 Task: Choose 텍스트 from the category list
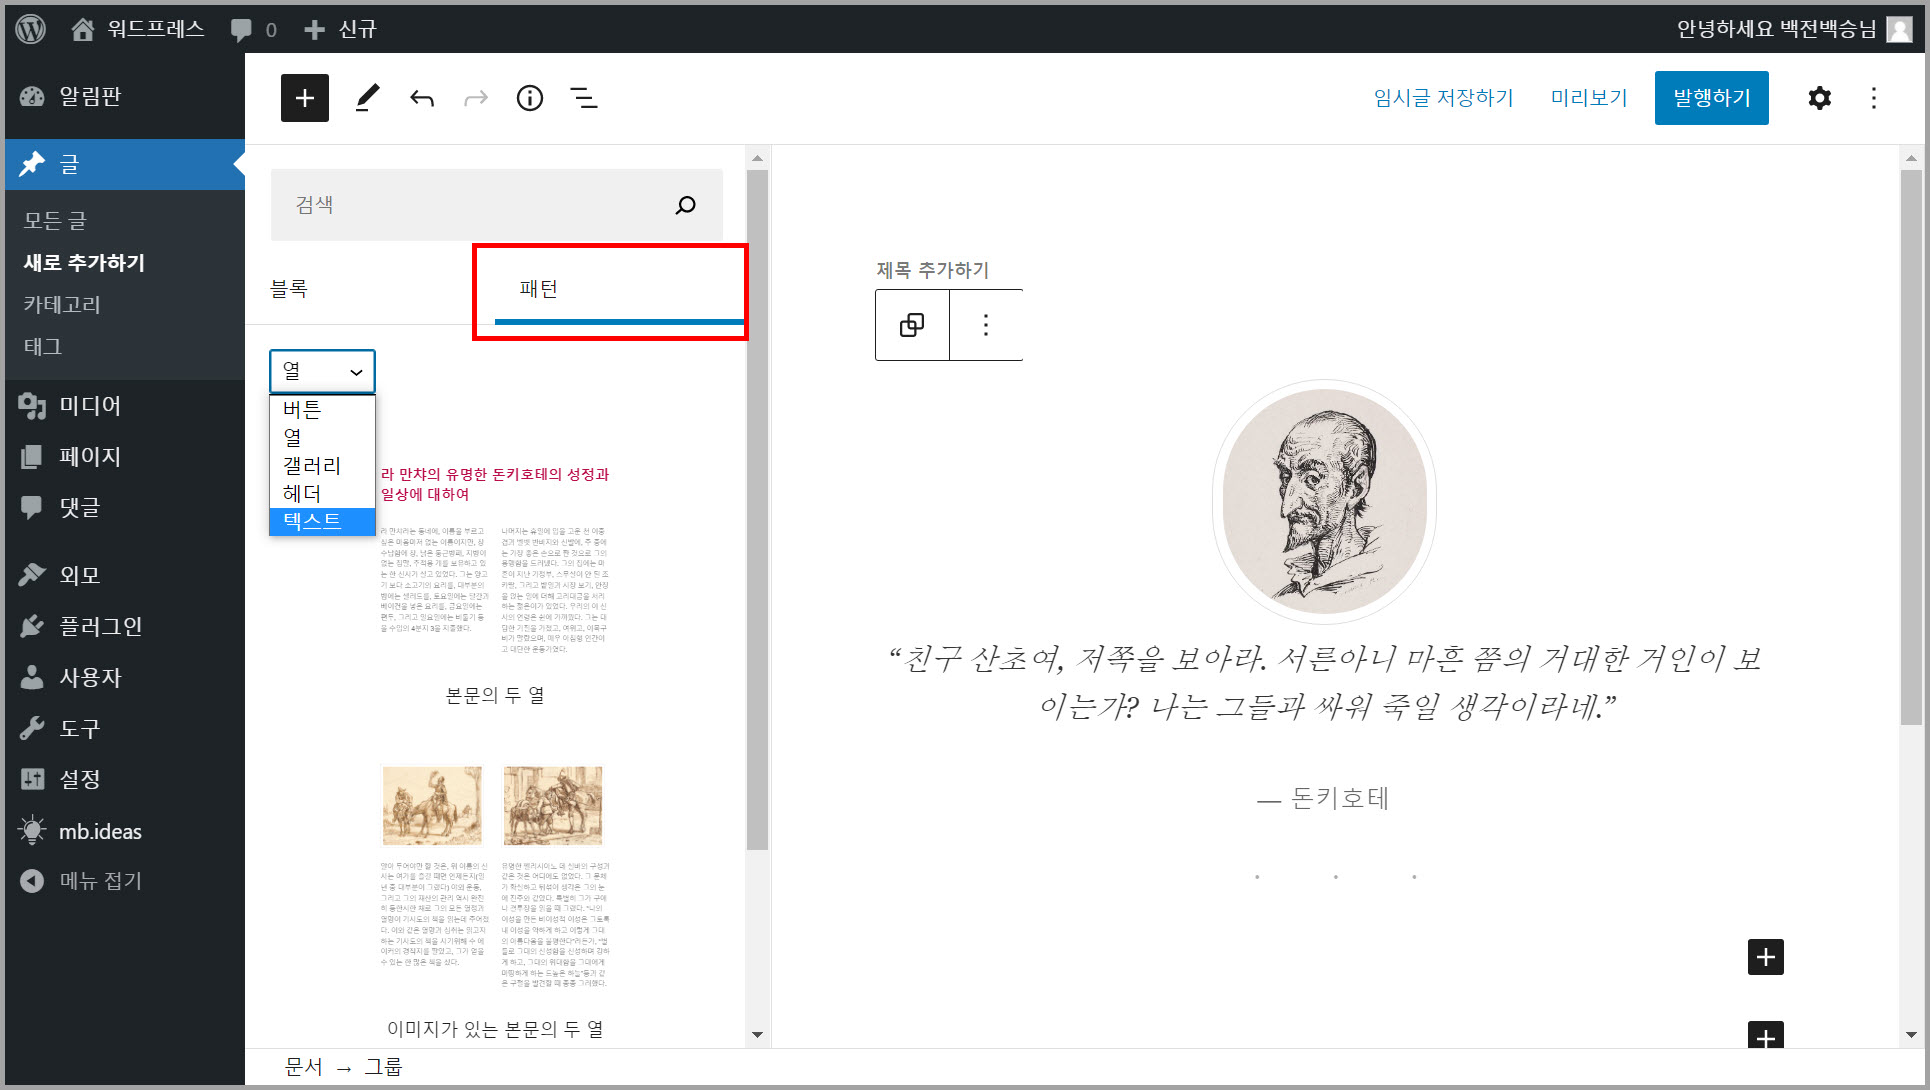tap(312, 521)
